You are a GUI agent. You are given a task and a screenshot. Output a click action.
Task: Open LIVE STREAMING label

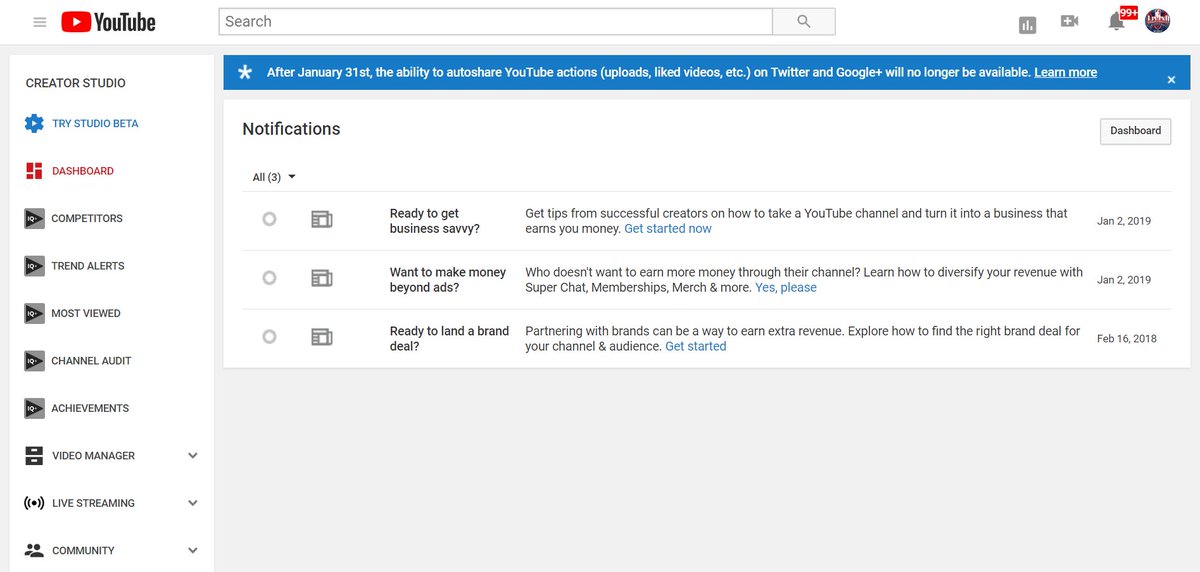pyautogui.click(x=93, y=503)
